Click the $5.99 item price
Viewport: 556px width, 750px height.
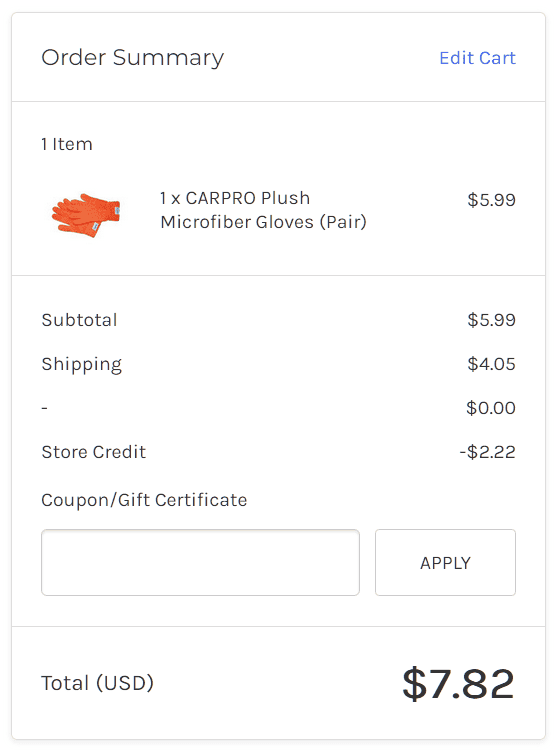(491, 200)
